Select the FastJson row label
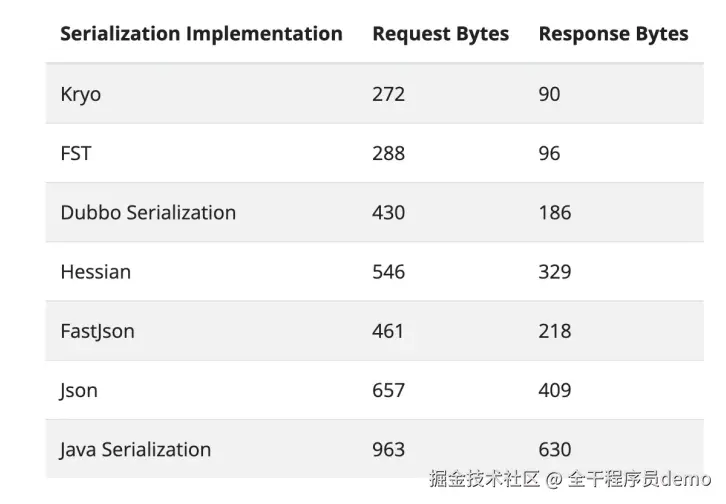The image size is (726, 504). (x=97, y=331)
